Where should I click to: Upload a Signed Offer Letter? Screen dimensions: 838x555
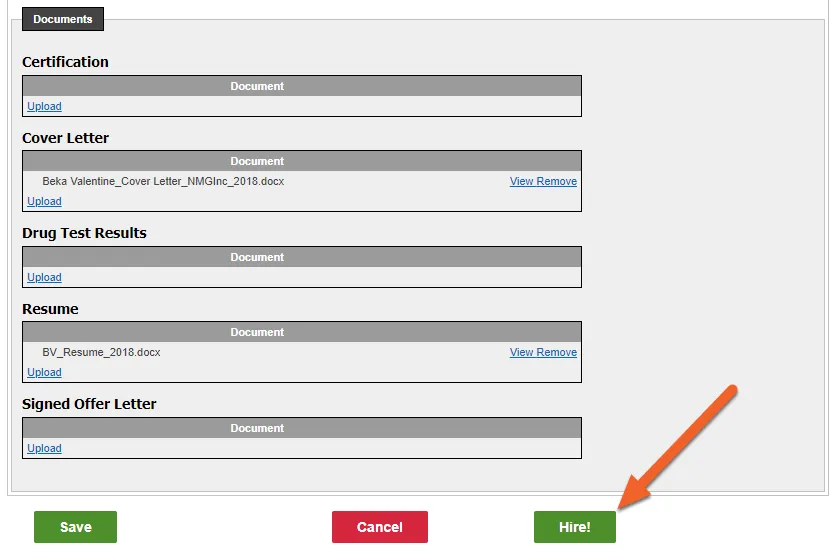coord(44,449)
